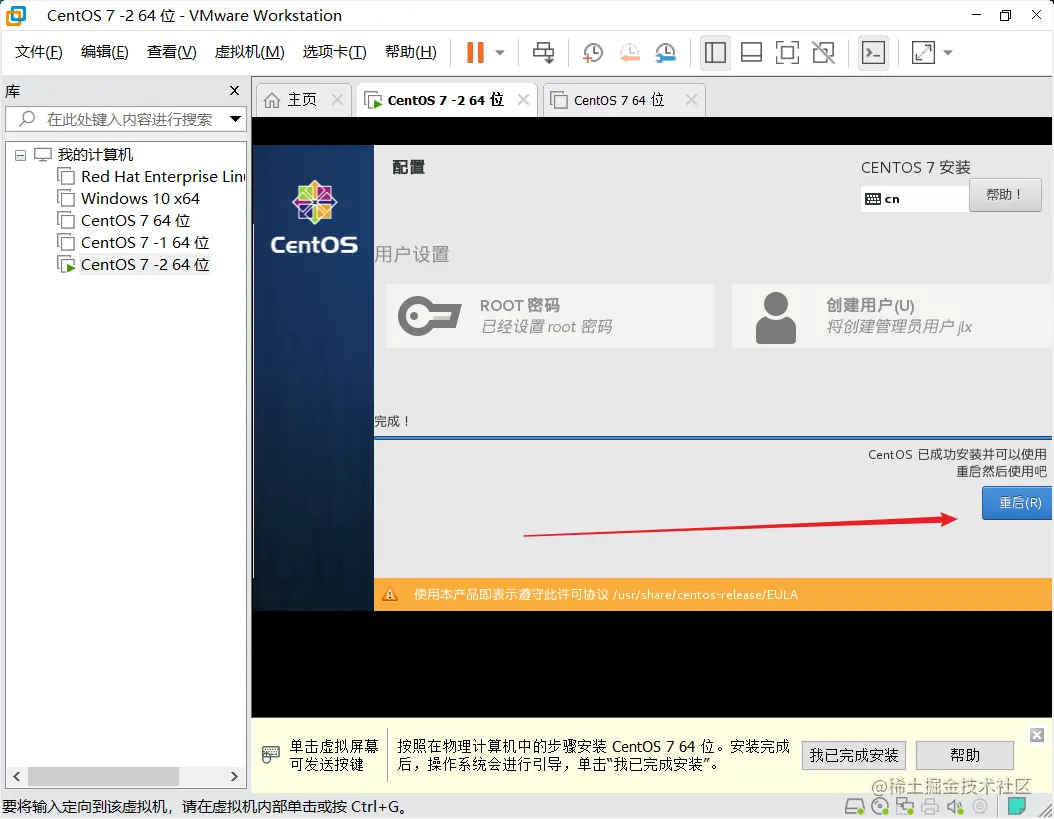This screenshot has width=1054, height=819.
Task: Open the 选项卡(T) menu
Action: click(334, 52)
